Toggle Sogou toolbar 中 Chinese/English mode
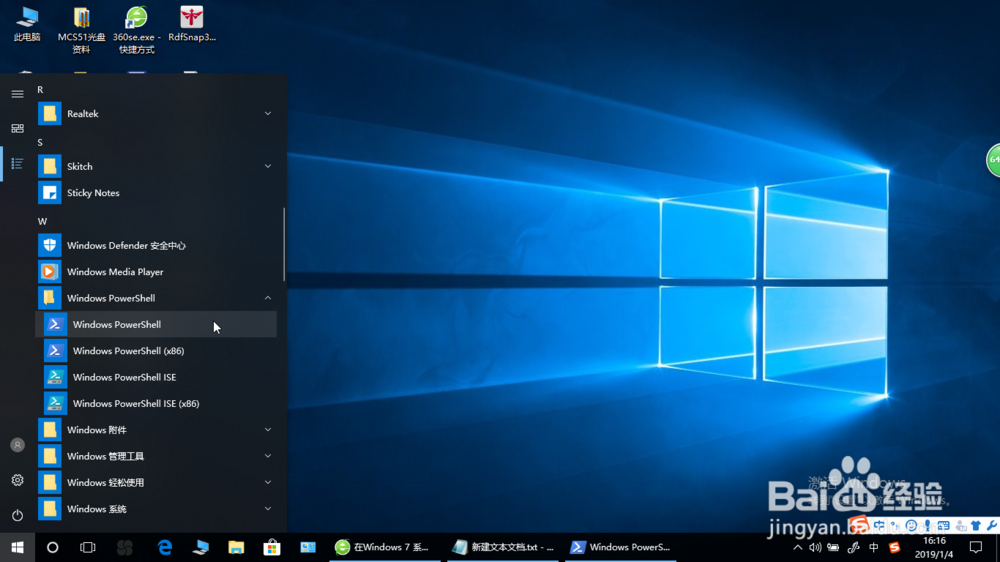The image size is (1000, 562). 879,526
